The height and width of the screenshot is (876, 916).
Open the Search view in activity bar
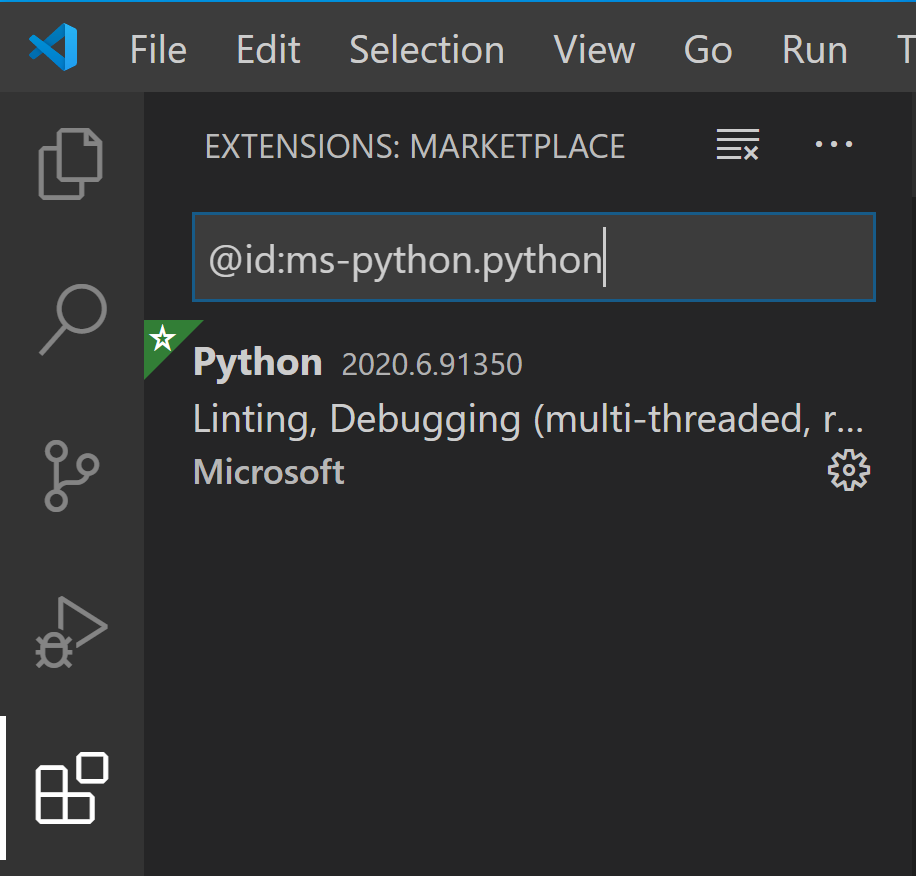(x=72, y=319)
